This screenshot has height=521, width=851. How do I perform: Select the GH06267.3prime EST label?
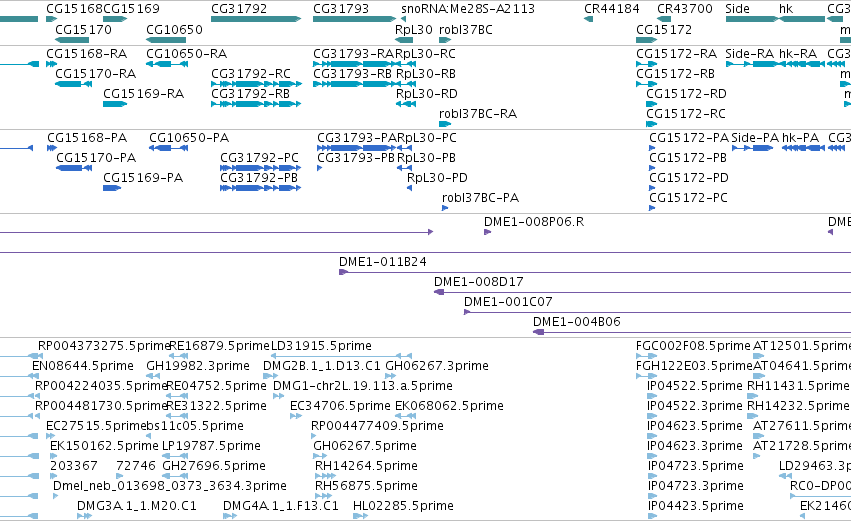pyautogui.click(x=437, y=366)
